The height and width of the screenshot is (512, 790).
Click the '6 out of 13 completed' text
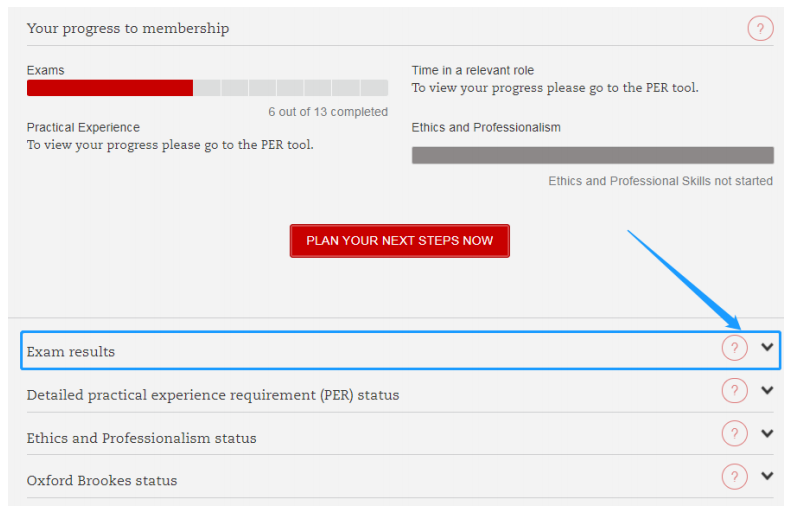click(x=327, y=112)
